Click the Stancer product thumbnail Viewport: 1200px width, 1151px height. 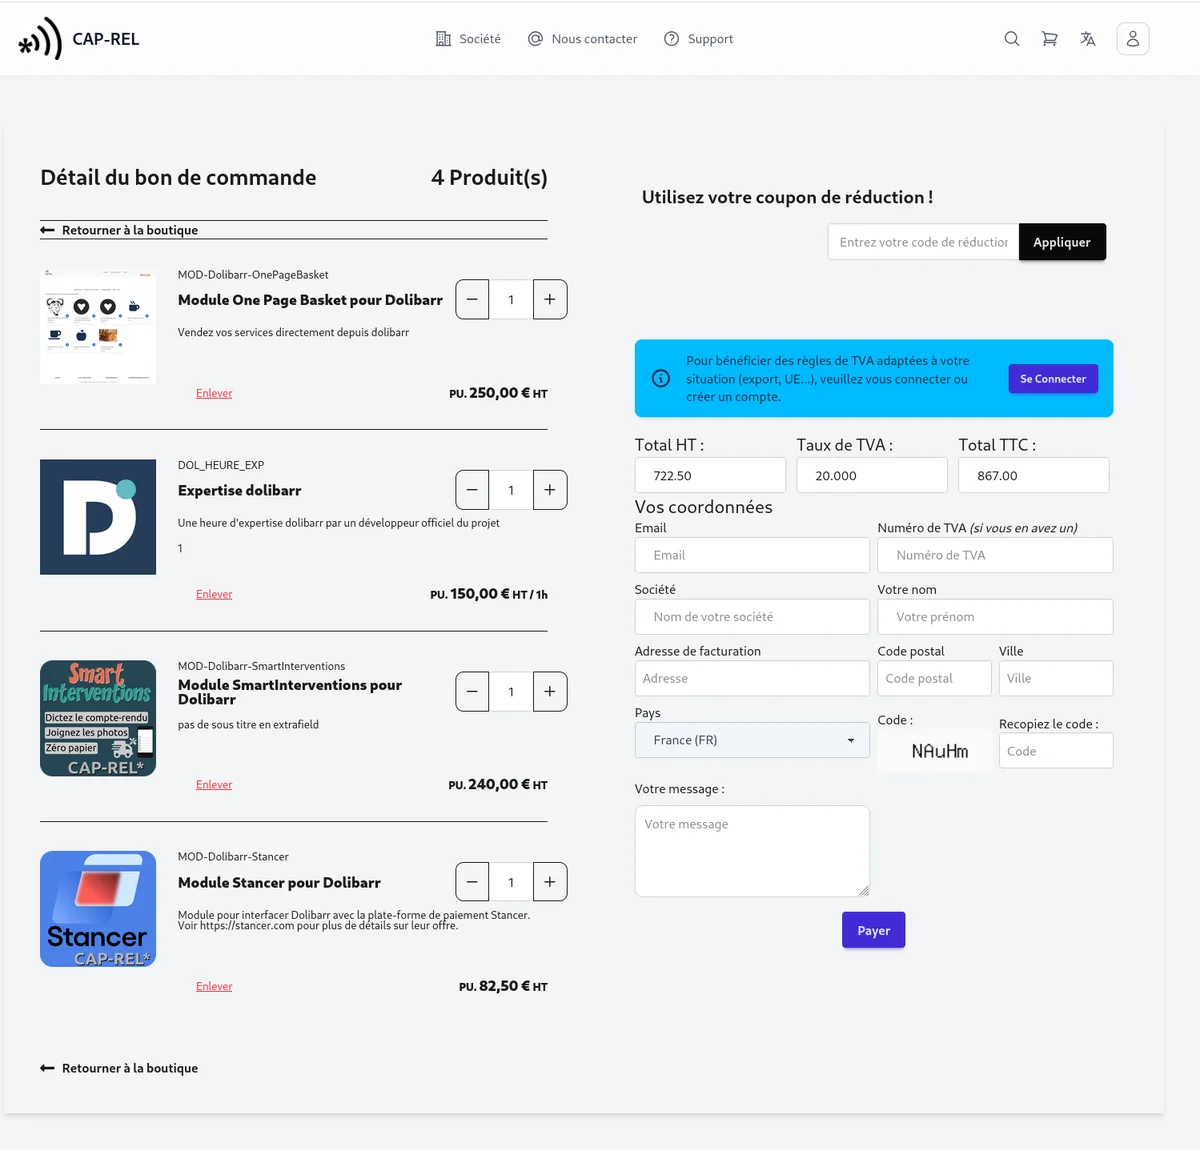pos(98,909)
